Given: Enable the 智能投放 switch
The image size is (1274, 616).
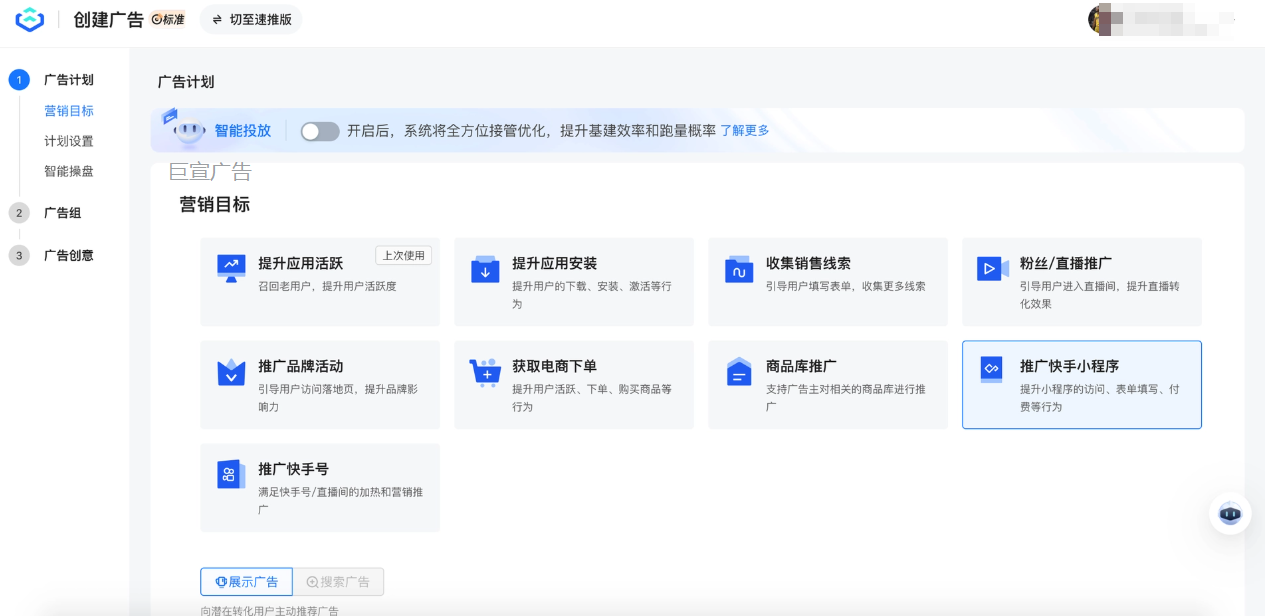Looking at the screenshot, I should pyautogui.click(x=319, y=130).
